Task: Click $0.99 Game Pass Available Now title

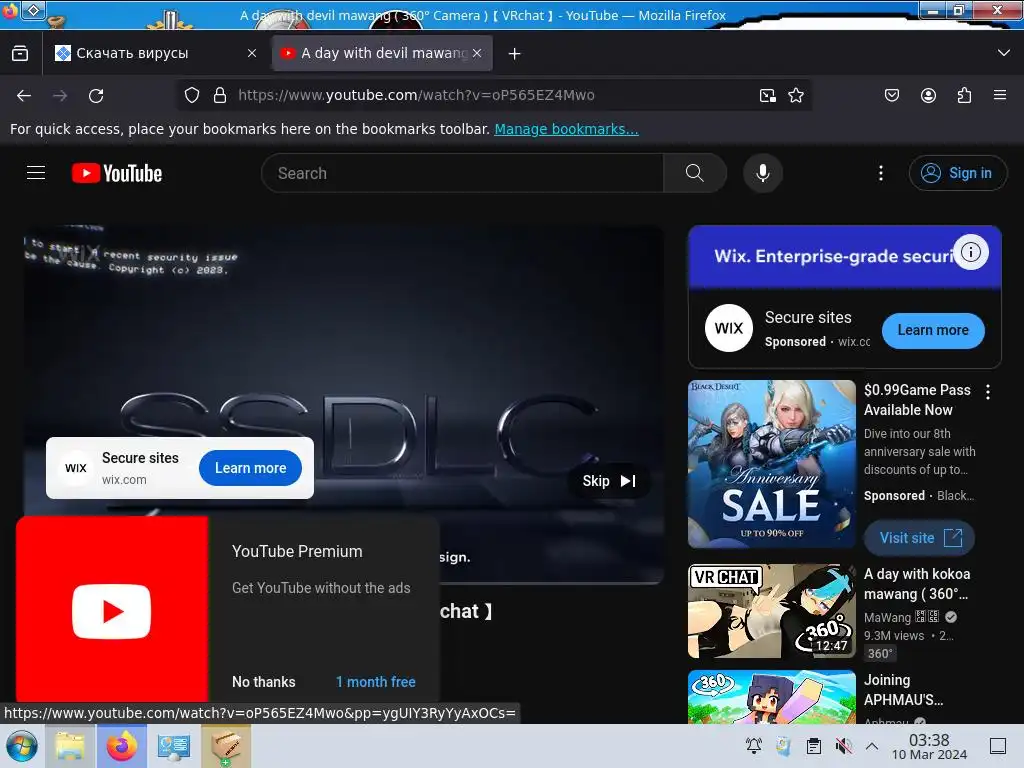Action: click(x=917, y=400)
